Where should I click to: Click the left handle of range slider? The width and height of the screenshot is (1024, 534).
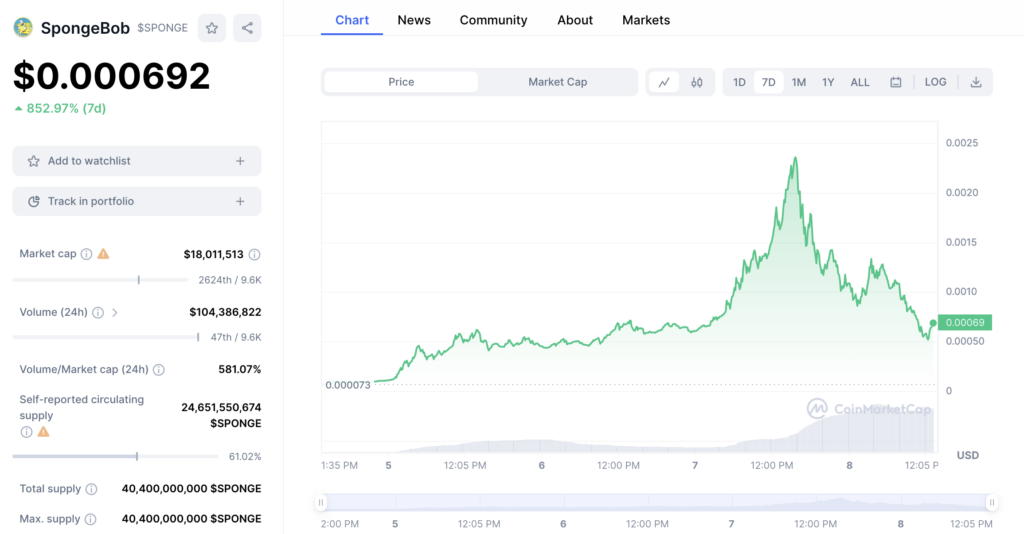[x=321, y=503]
